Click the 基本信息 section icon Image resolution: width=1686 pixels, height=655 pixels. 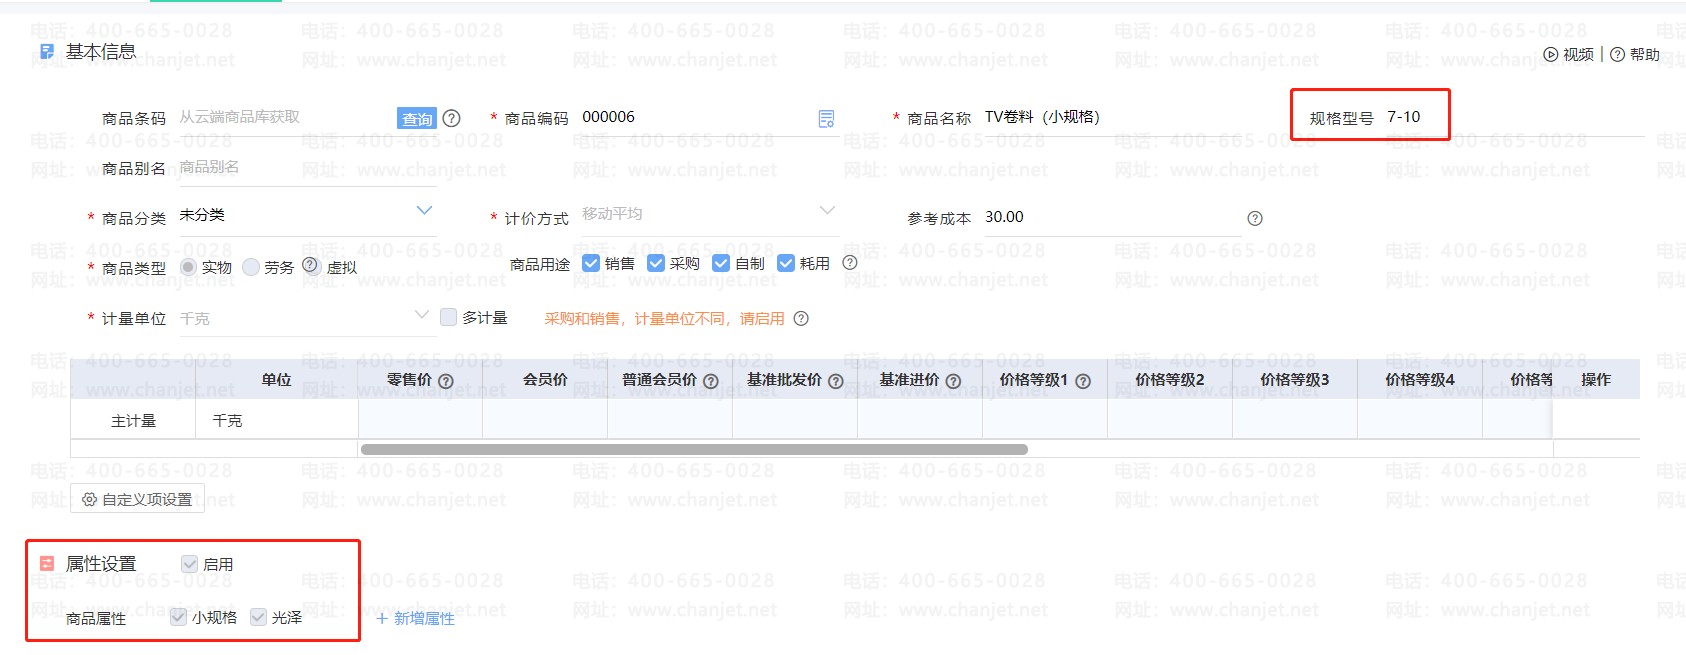click(47, 51)
